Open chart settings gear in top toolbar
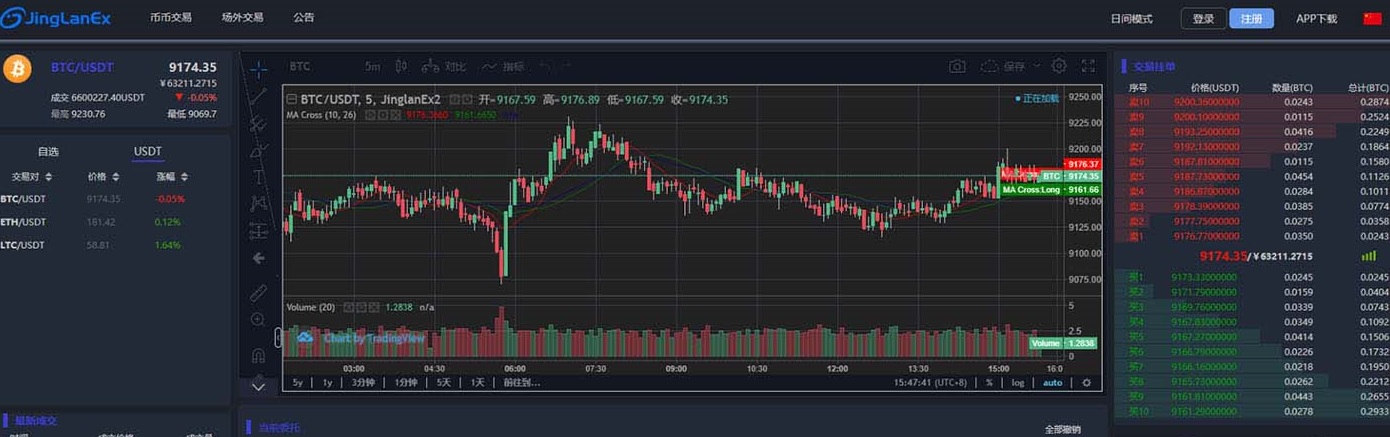 [1059, 66]
